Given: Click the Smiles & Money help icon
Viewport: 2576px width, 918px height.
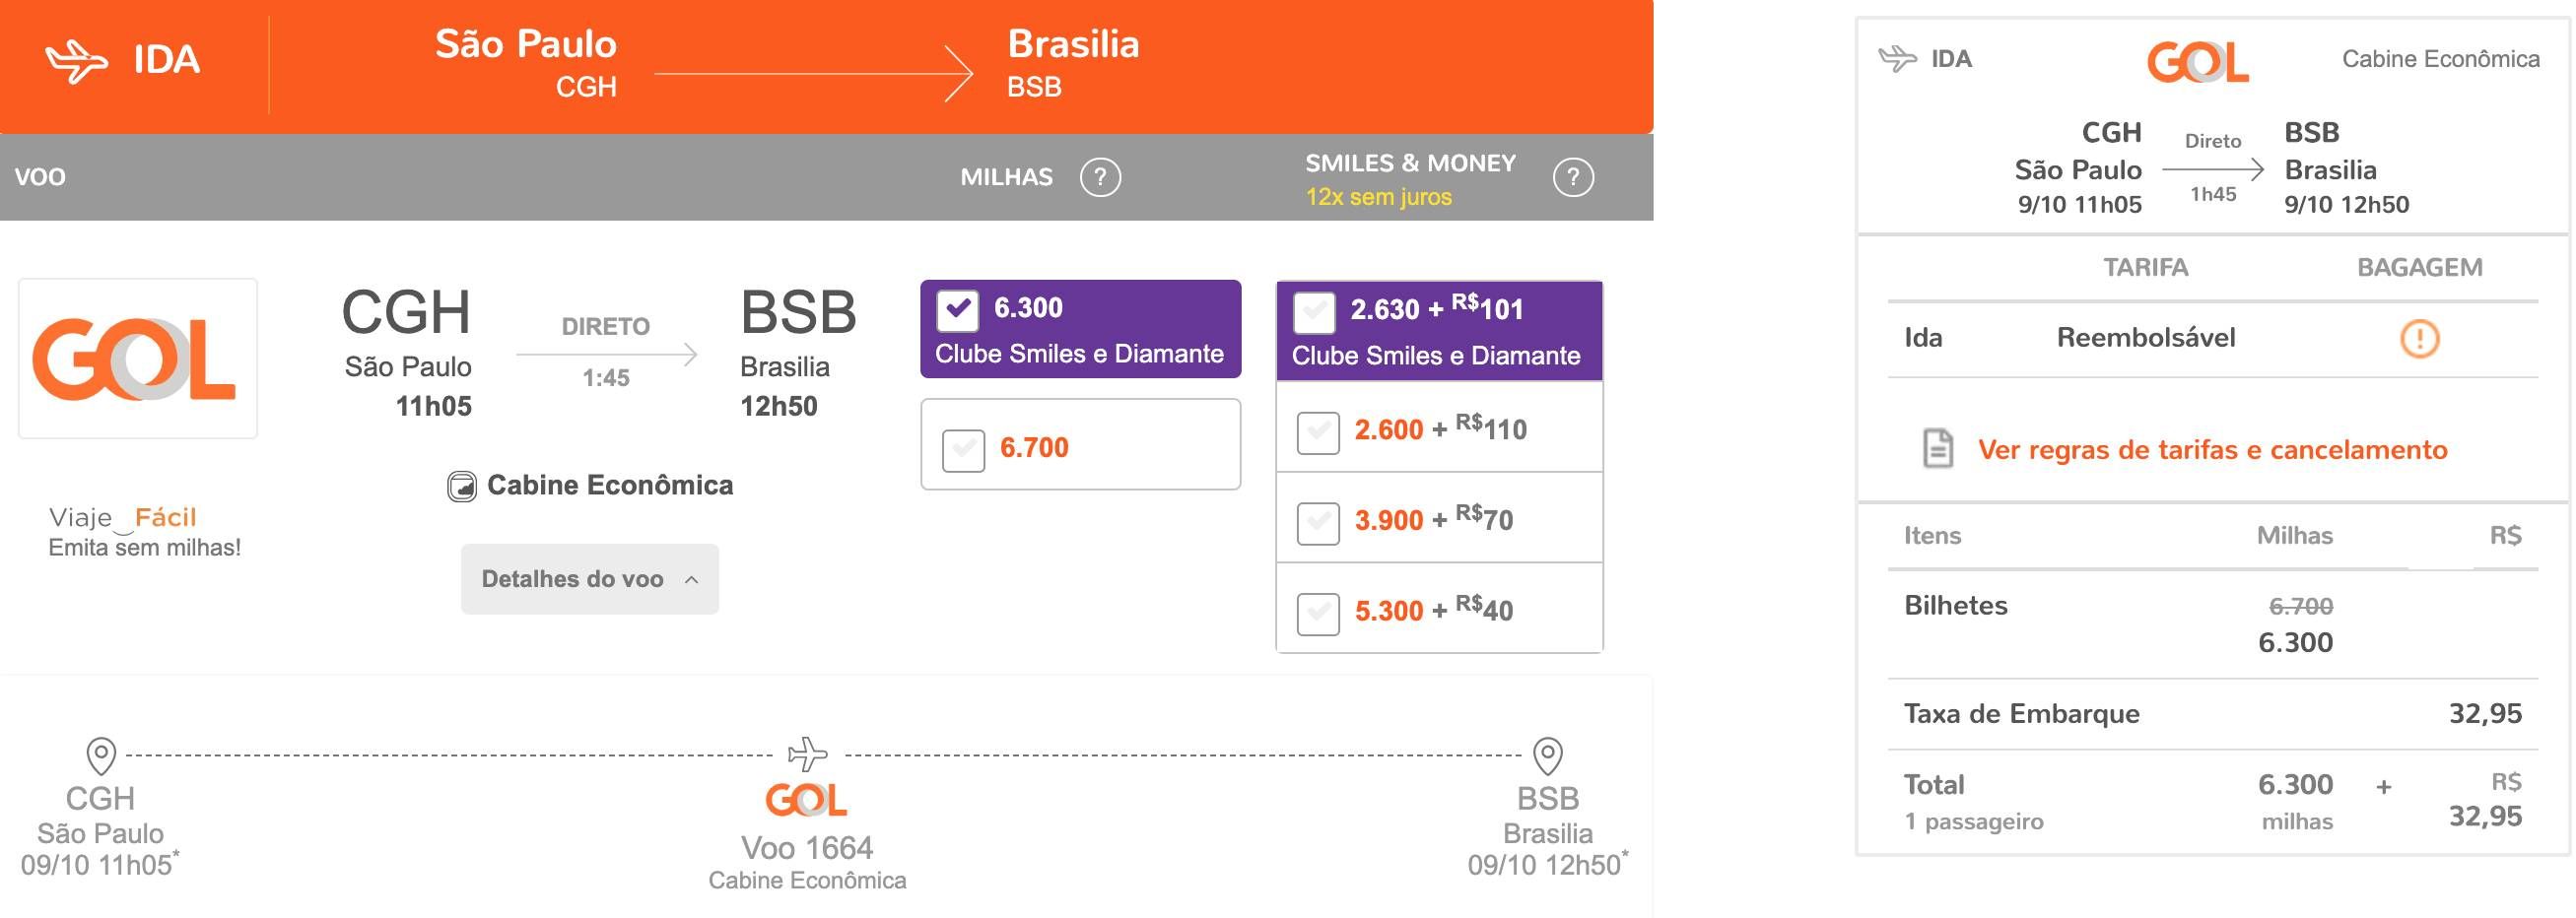Looking at the screenshot, I should (x=1573, y=177).
